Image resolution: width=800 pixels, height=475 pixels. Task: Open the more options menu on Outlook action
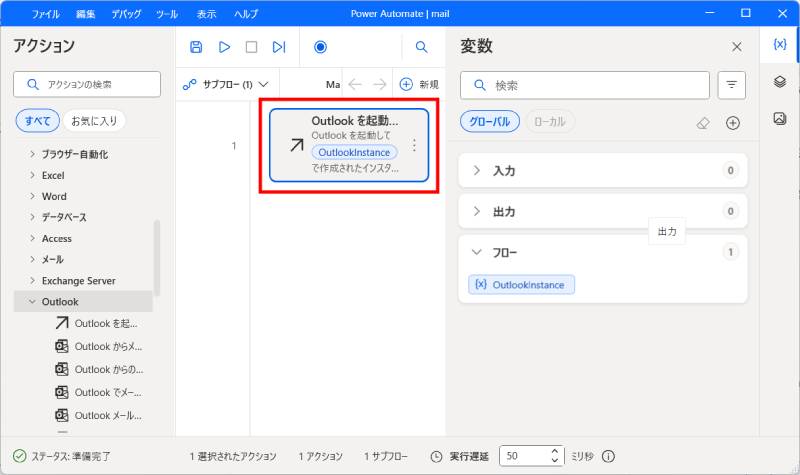[414, 145]
